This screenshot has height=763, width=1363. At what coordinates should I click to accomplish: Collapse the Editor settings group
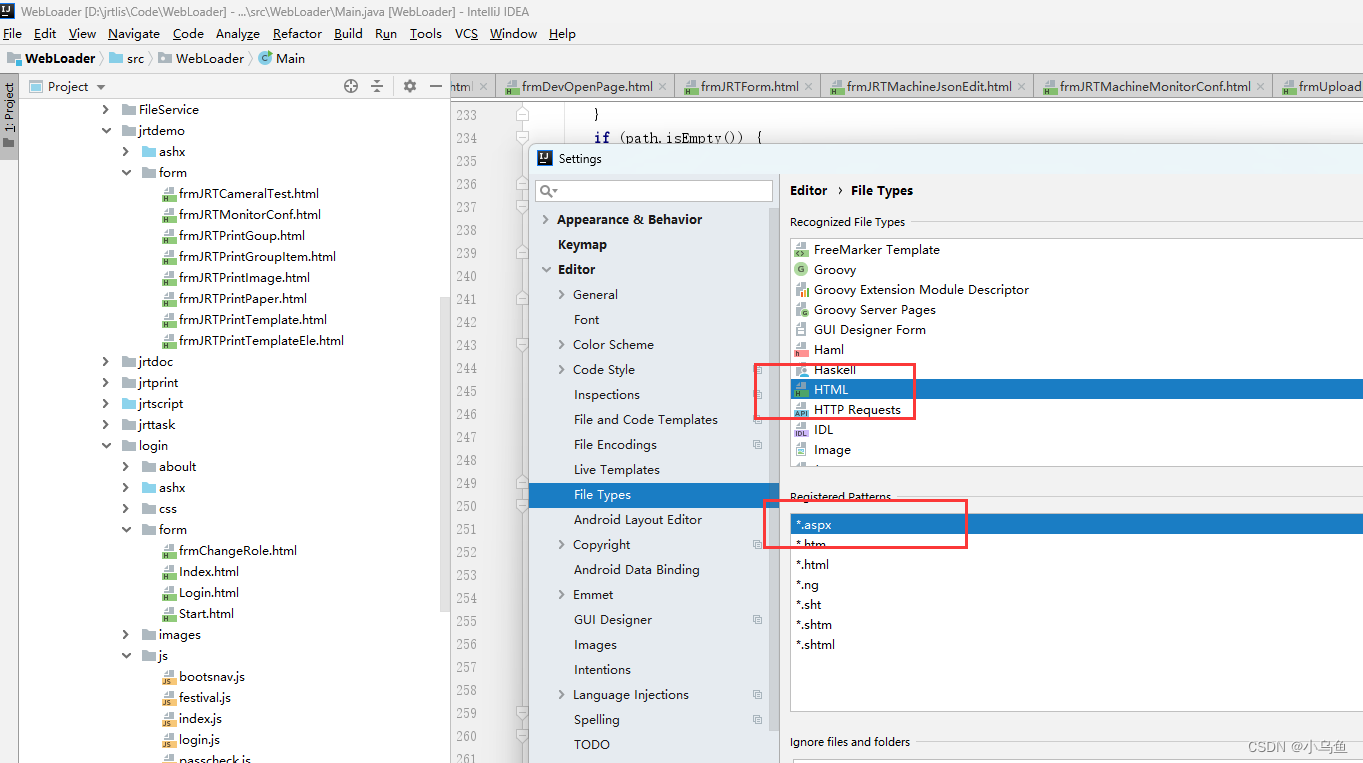pyautogui.click(x=546, y=270)
